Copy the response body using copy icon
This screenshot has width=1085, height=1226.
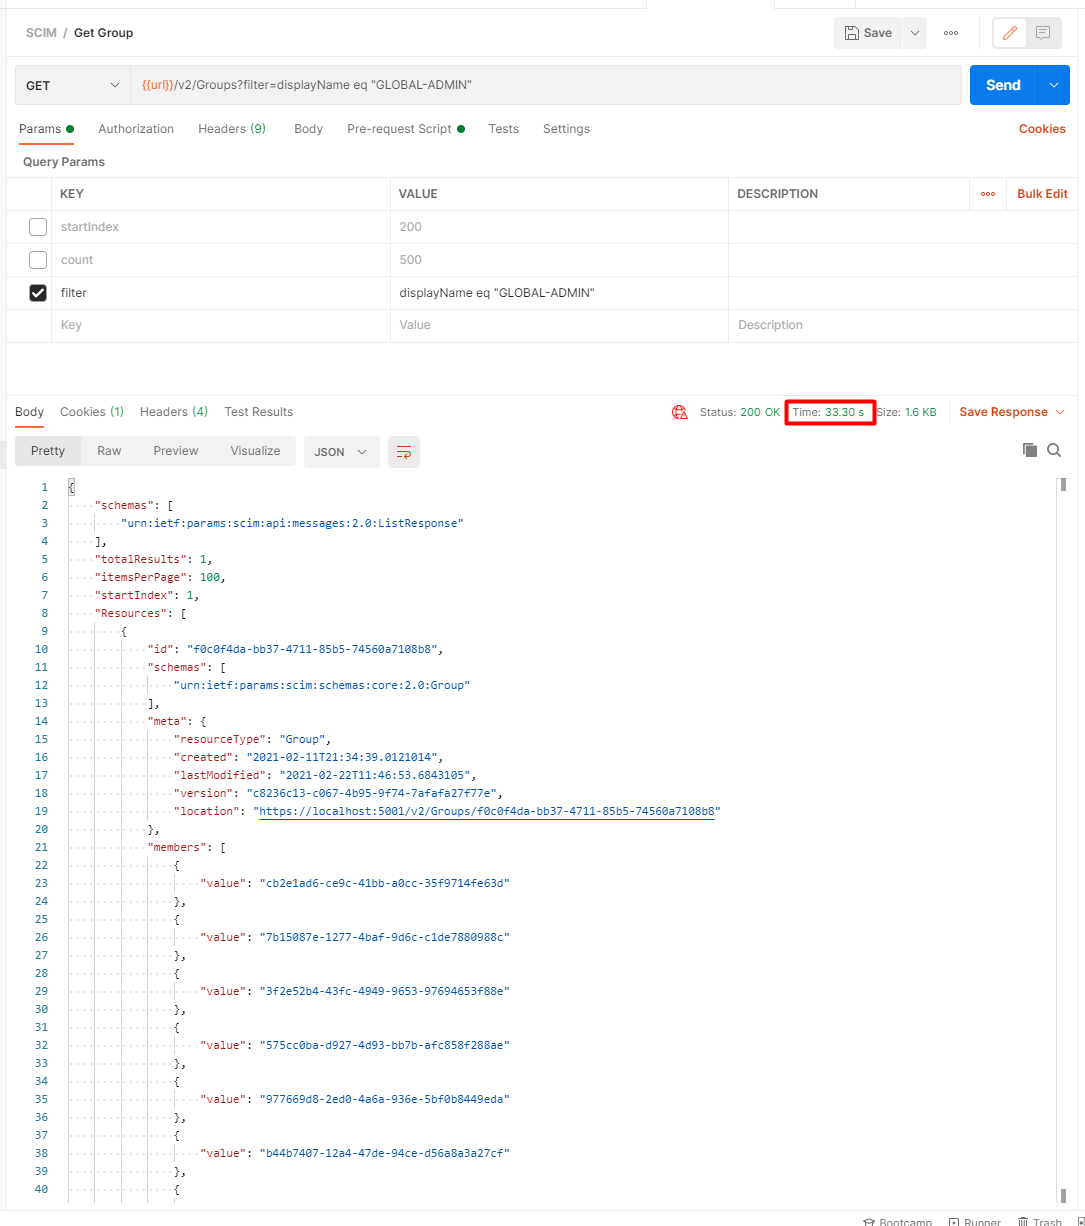click(1030, 450)
